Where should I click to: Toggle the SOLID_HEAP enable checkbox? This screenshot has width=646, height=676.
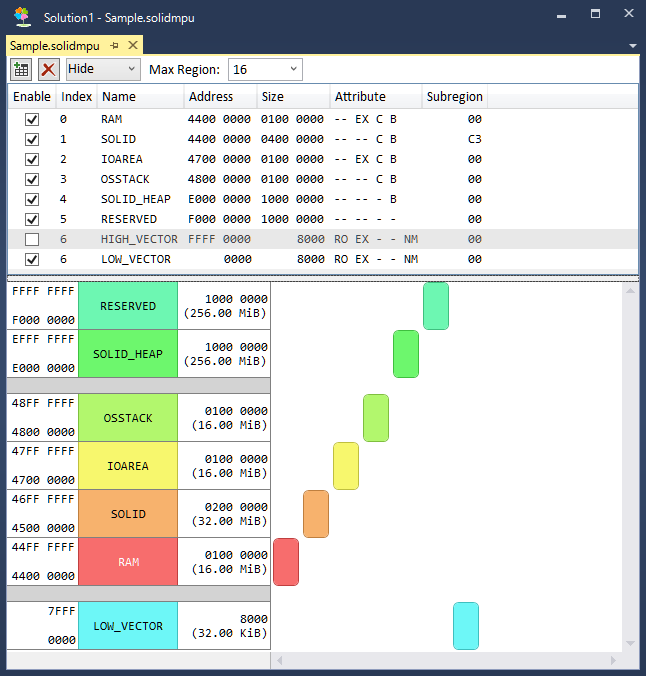32,199
